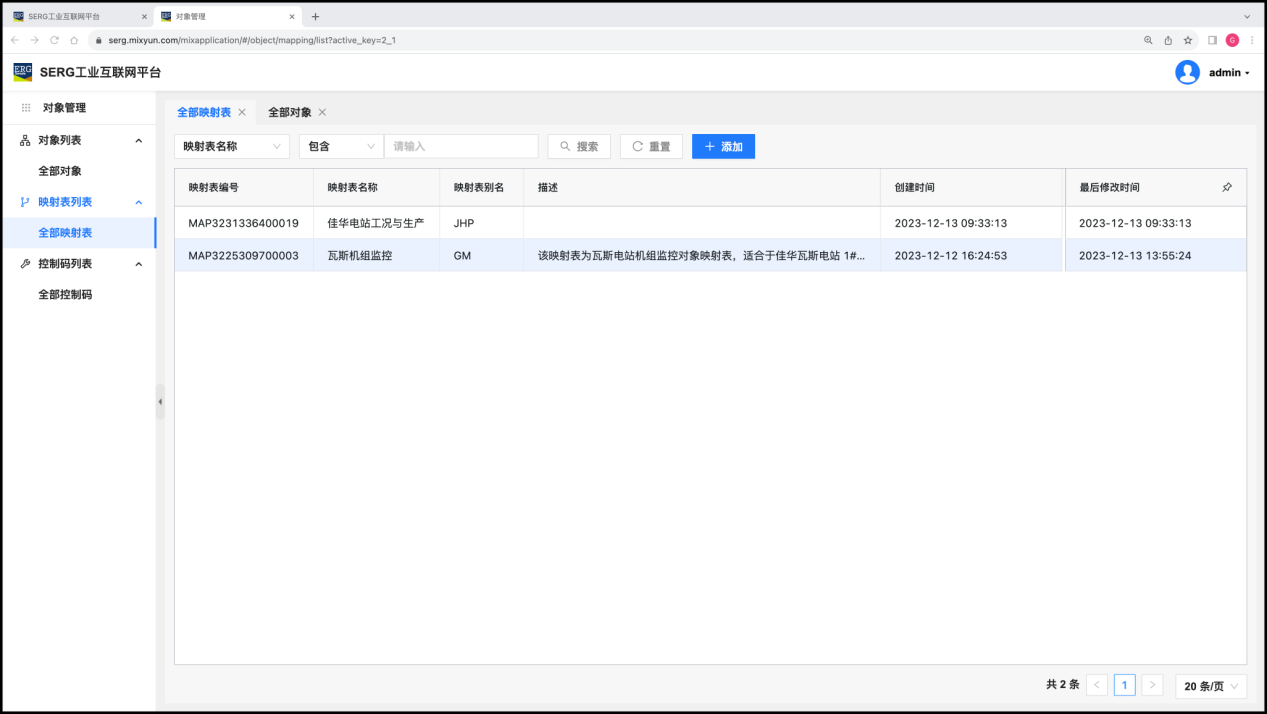Screen dimensions: 1267x714
Task: Close the 全部对象 tab
Action: [322, 112]
